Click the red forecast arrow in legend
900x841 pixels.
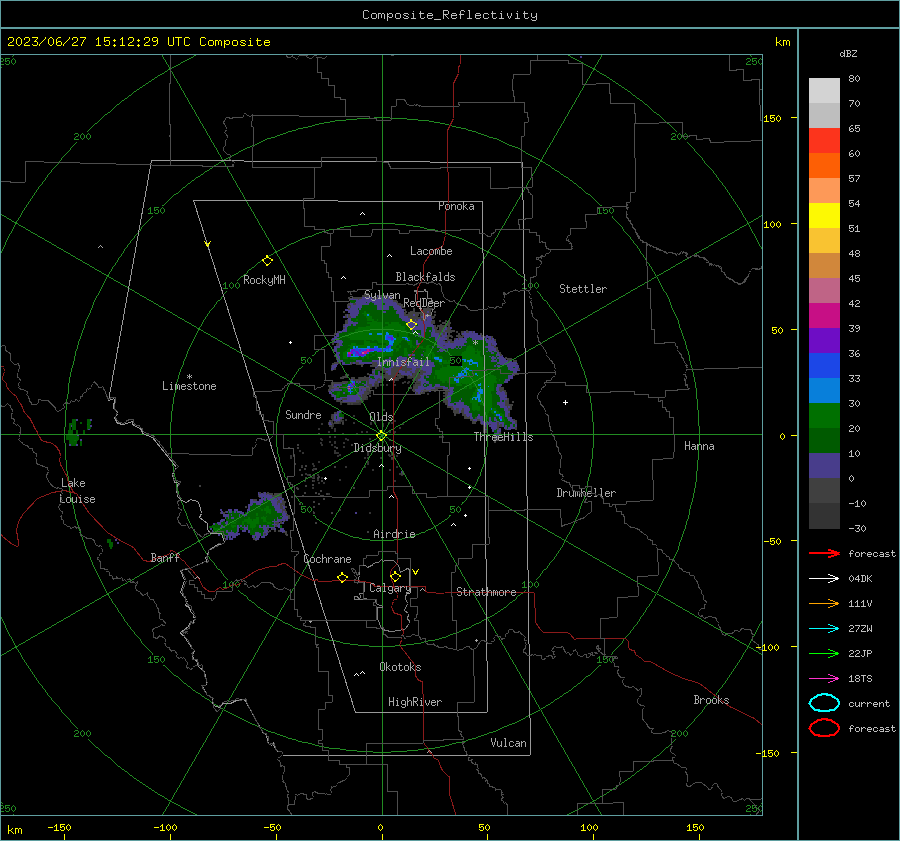pos(824,553)
